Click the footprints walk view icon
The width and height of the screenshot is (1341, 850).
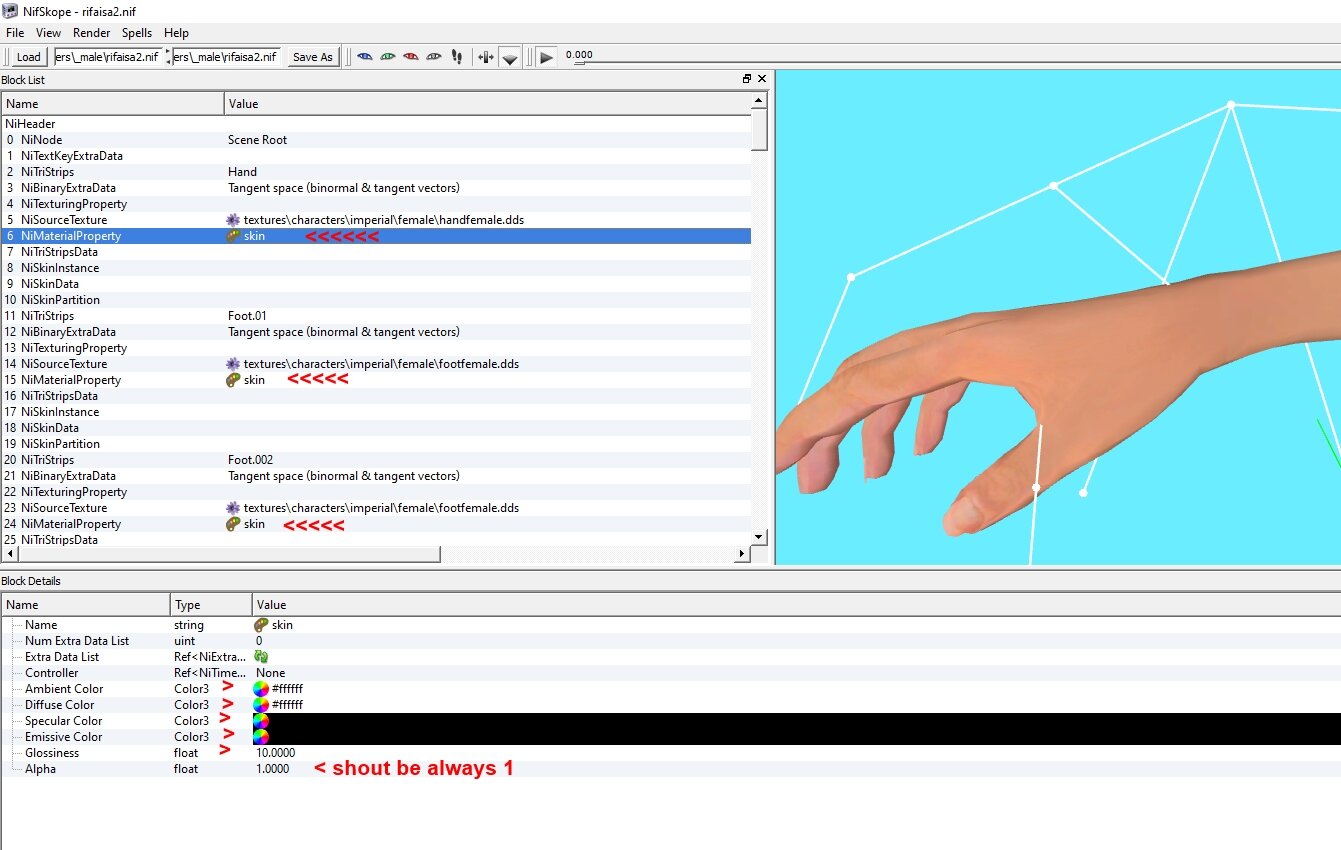click(457, 57)
